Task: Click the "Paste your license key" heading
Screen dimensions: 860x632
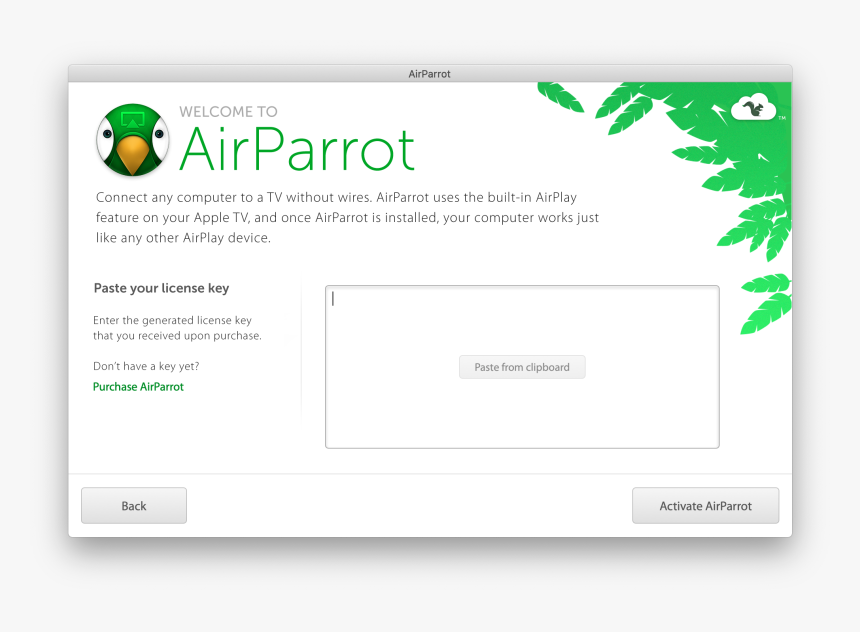Action: pyautogui.click(x=161, y=289)
